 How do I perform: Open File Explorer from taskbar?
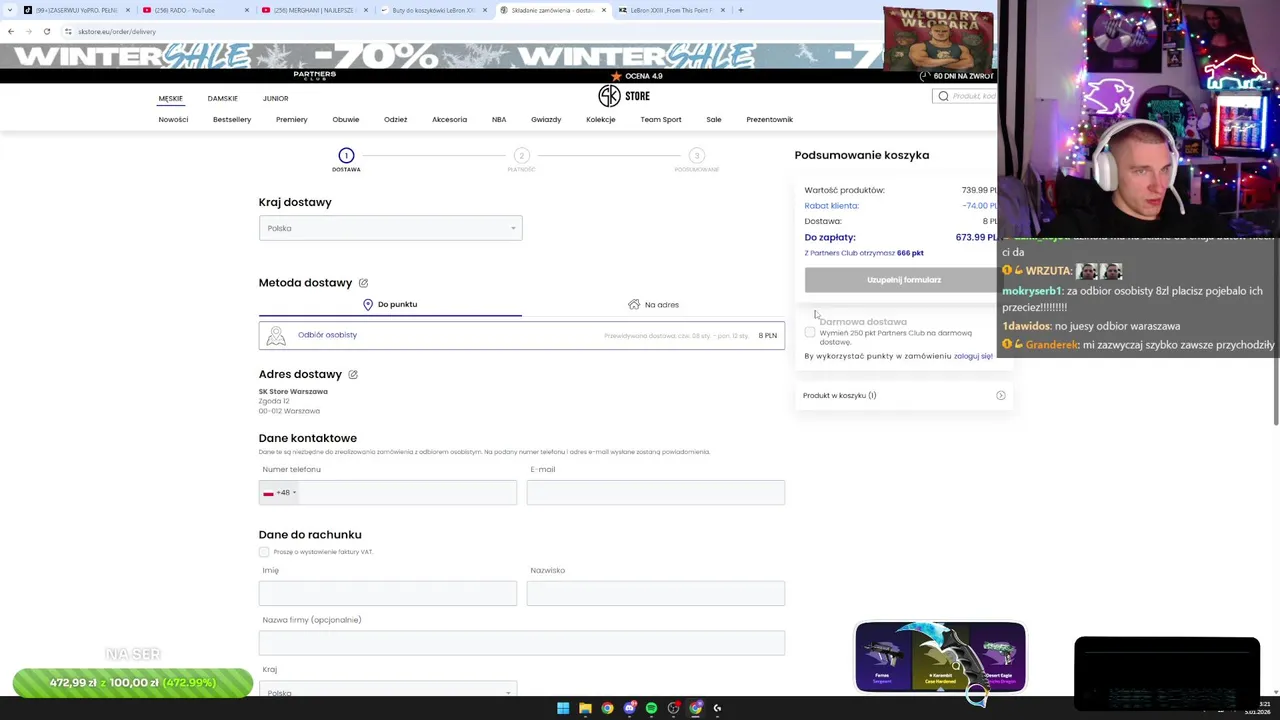(585, 708)
